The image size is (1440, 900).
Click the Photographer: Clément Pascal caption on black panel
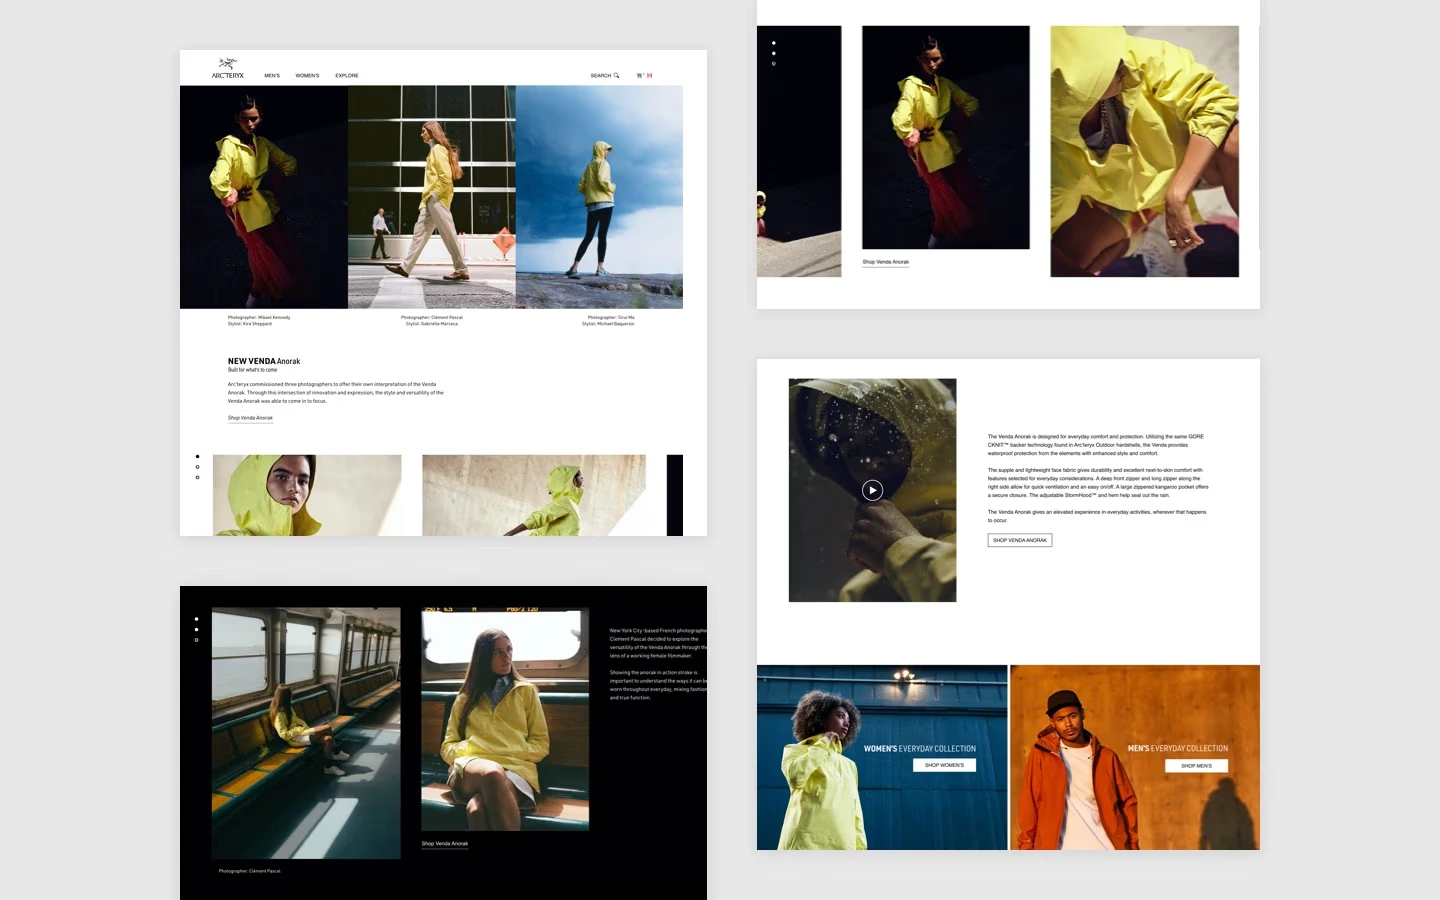(x=250, y=871)
